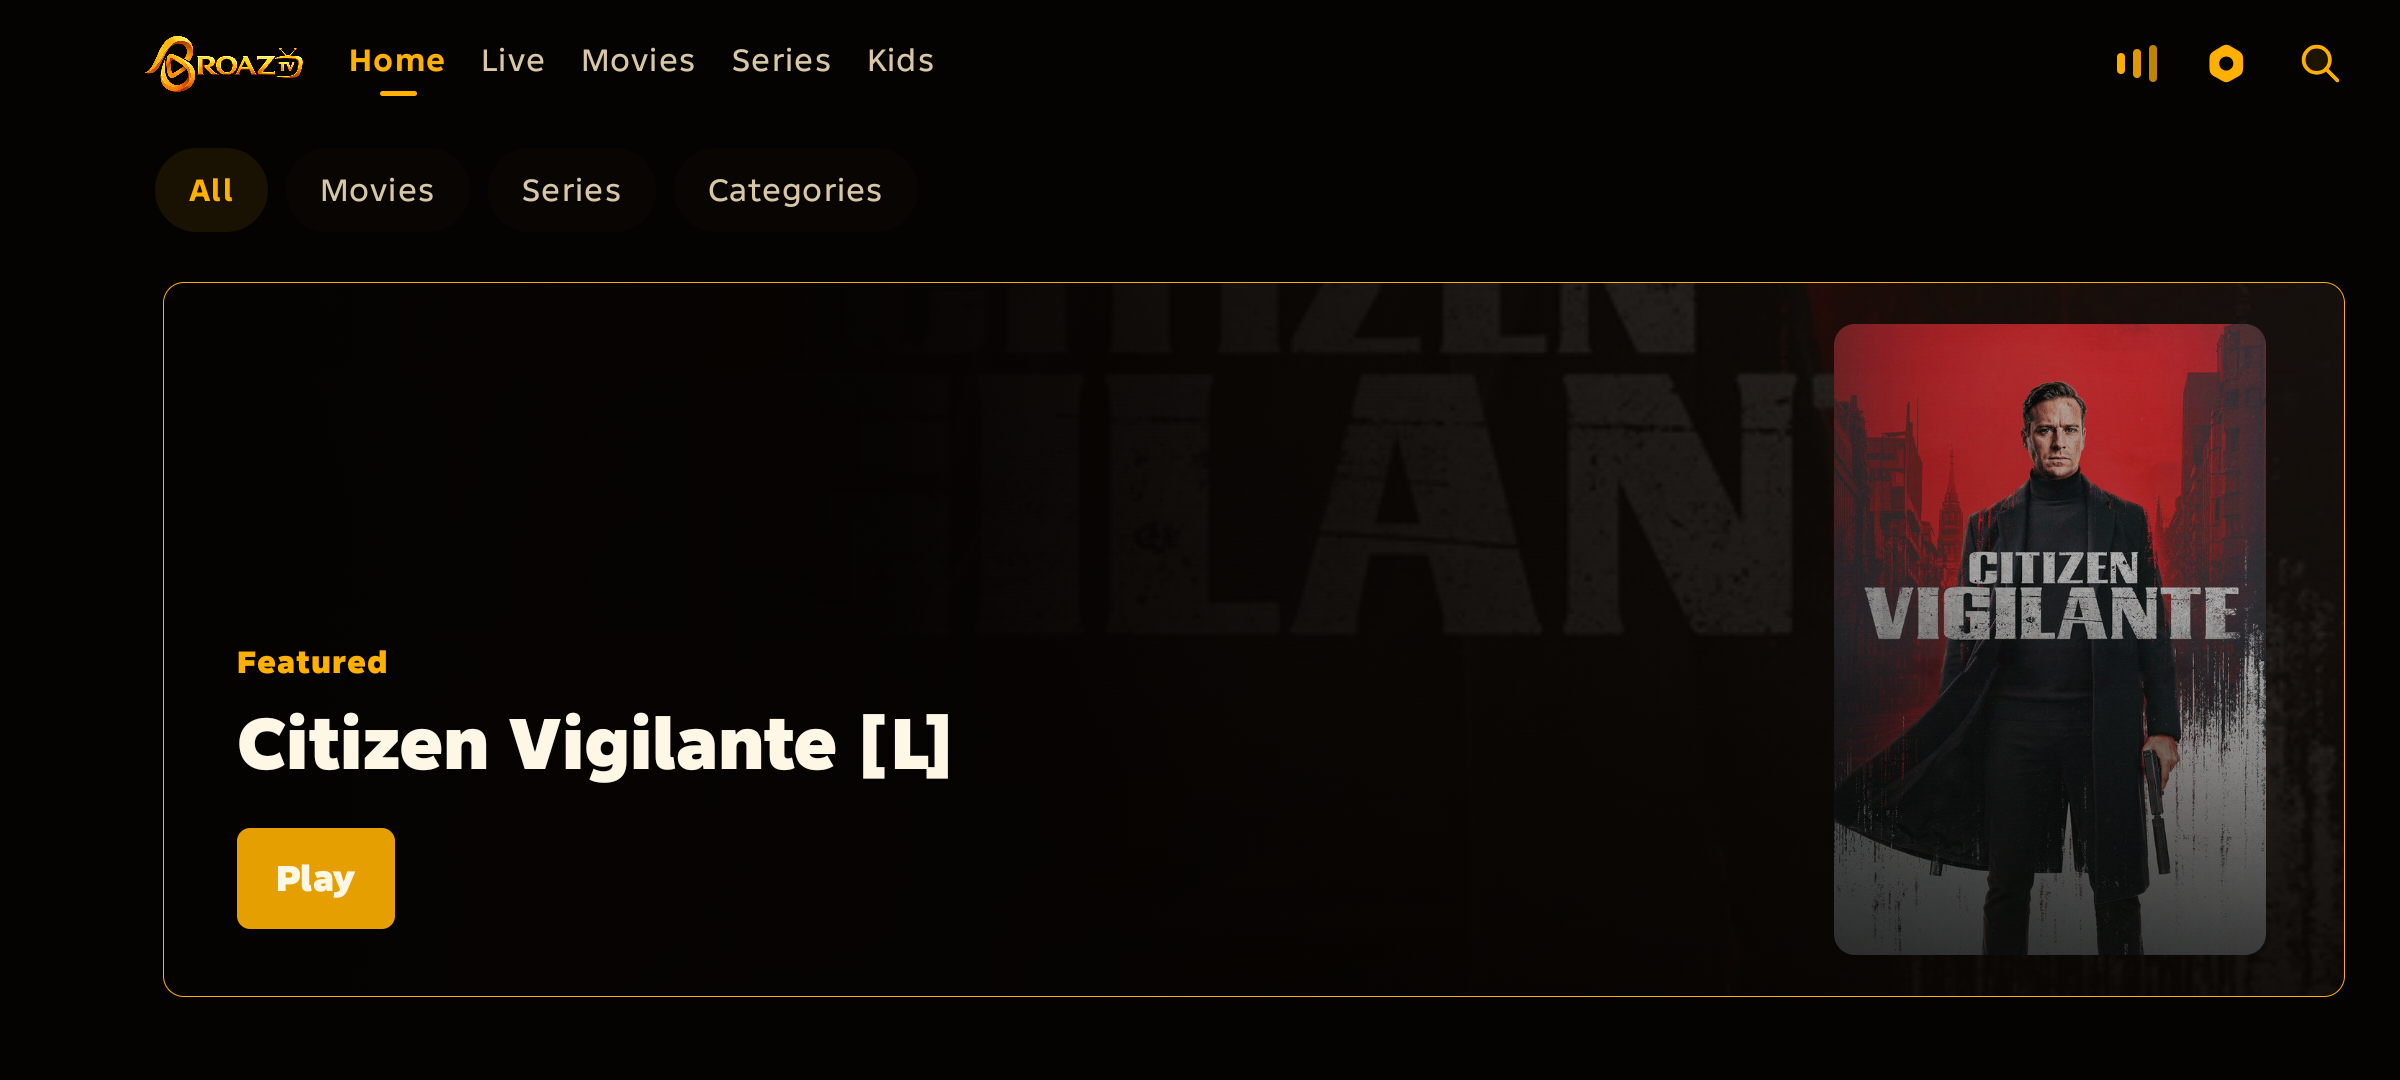Expand the Categories filter
2400x1080 pixels.
(795, 190)
